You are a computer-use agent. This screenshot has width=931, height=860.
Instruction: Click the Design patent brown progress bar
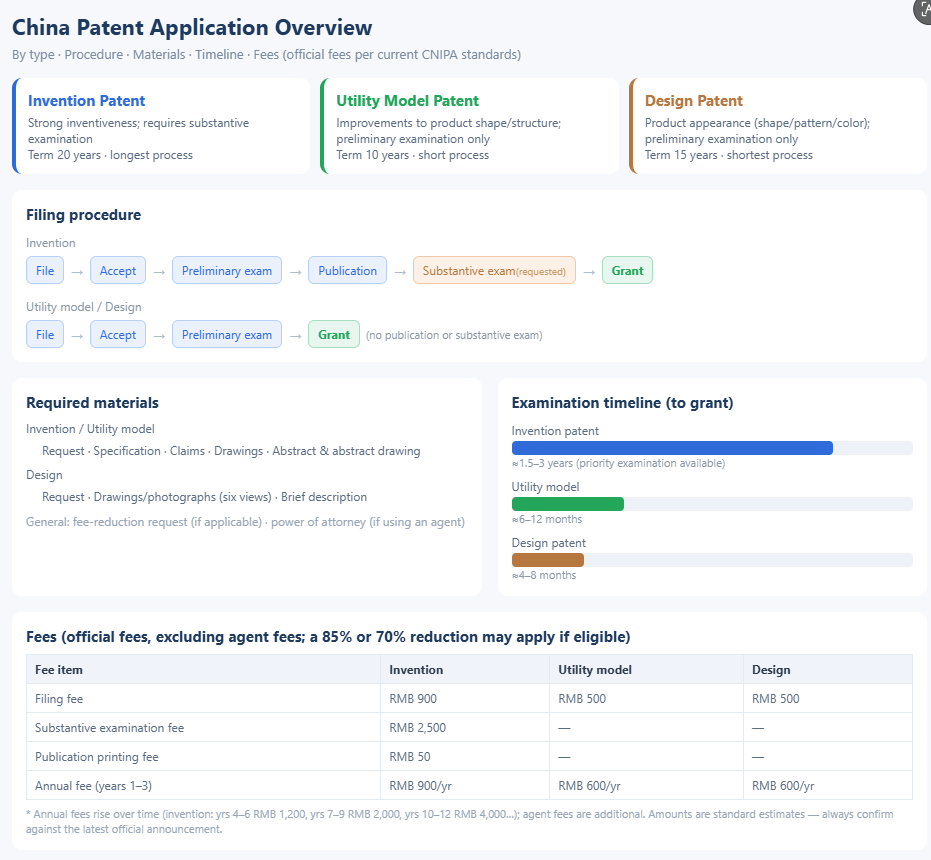tap(547, 559)
